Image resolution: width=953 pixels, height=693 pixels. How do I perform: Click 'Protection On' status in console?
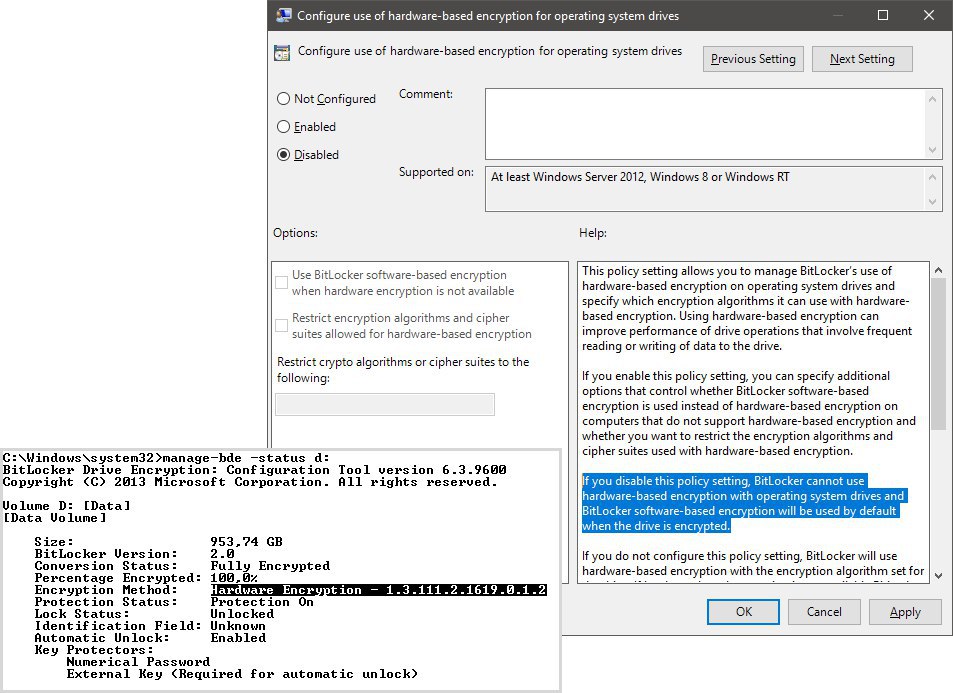point(262,602)
